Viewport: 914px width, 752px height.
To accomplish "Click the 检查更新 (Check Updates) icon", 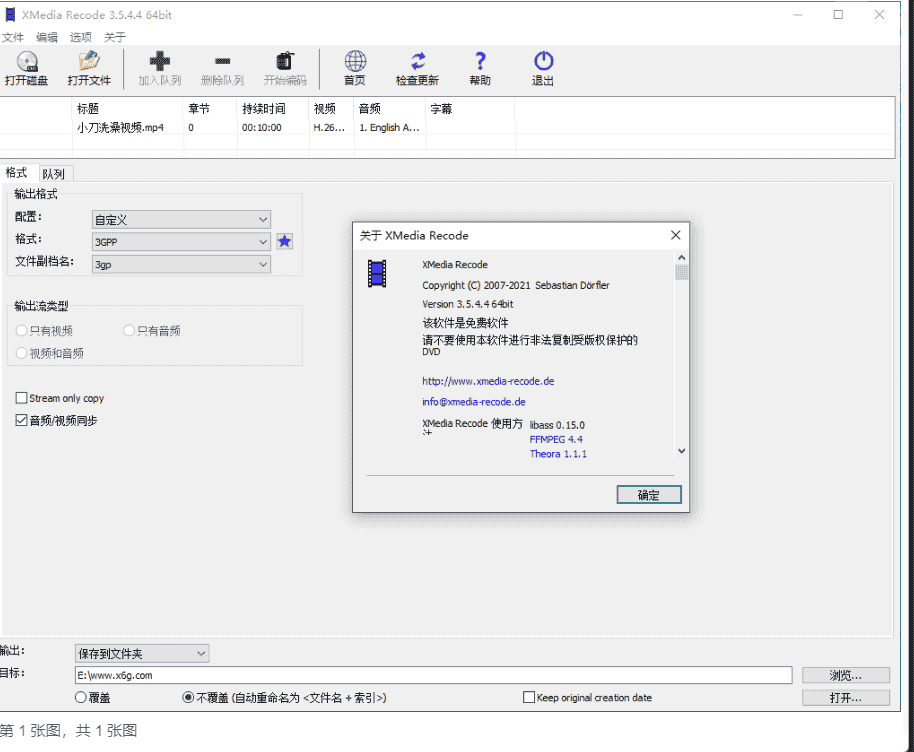I will coord(417,62).
